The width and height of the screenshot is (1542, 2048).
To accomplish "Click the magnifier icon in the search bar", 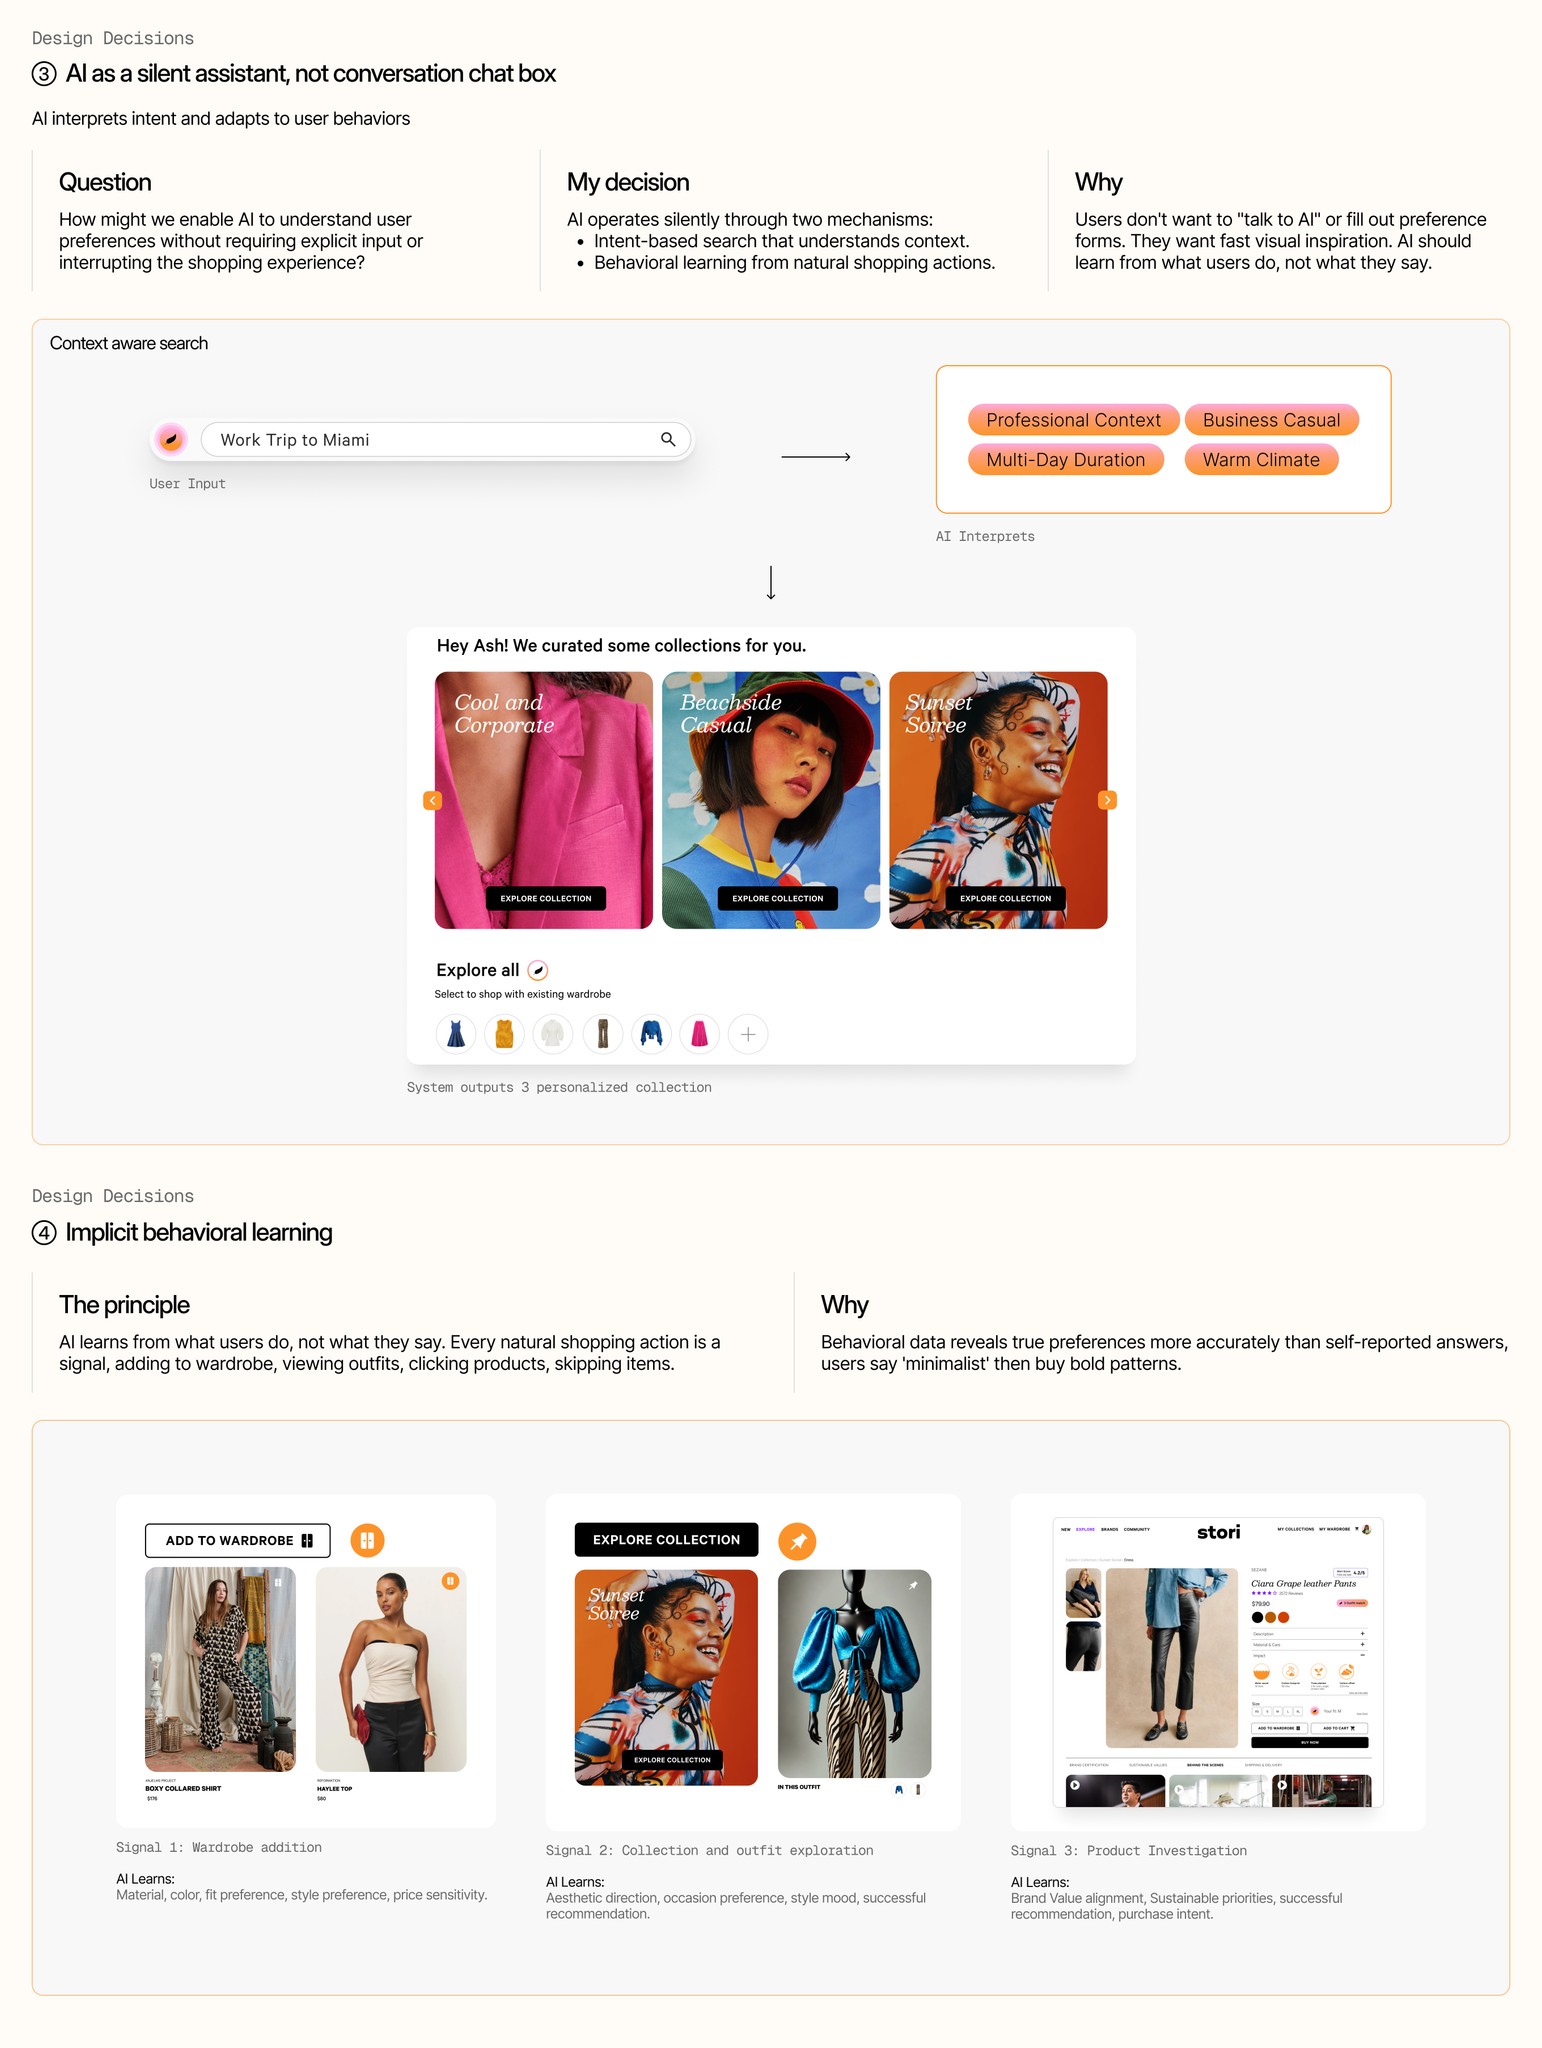I will coord(668,439).
